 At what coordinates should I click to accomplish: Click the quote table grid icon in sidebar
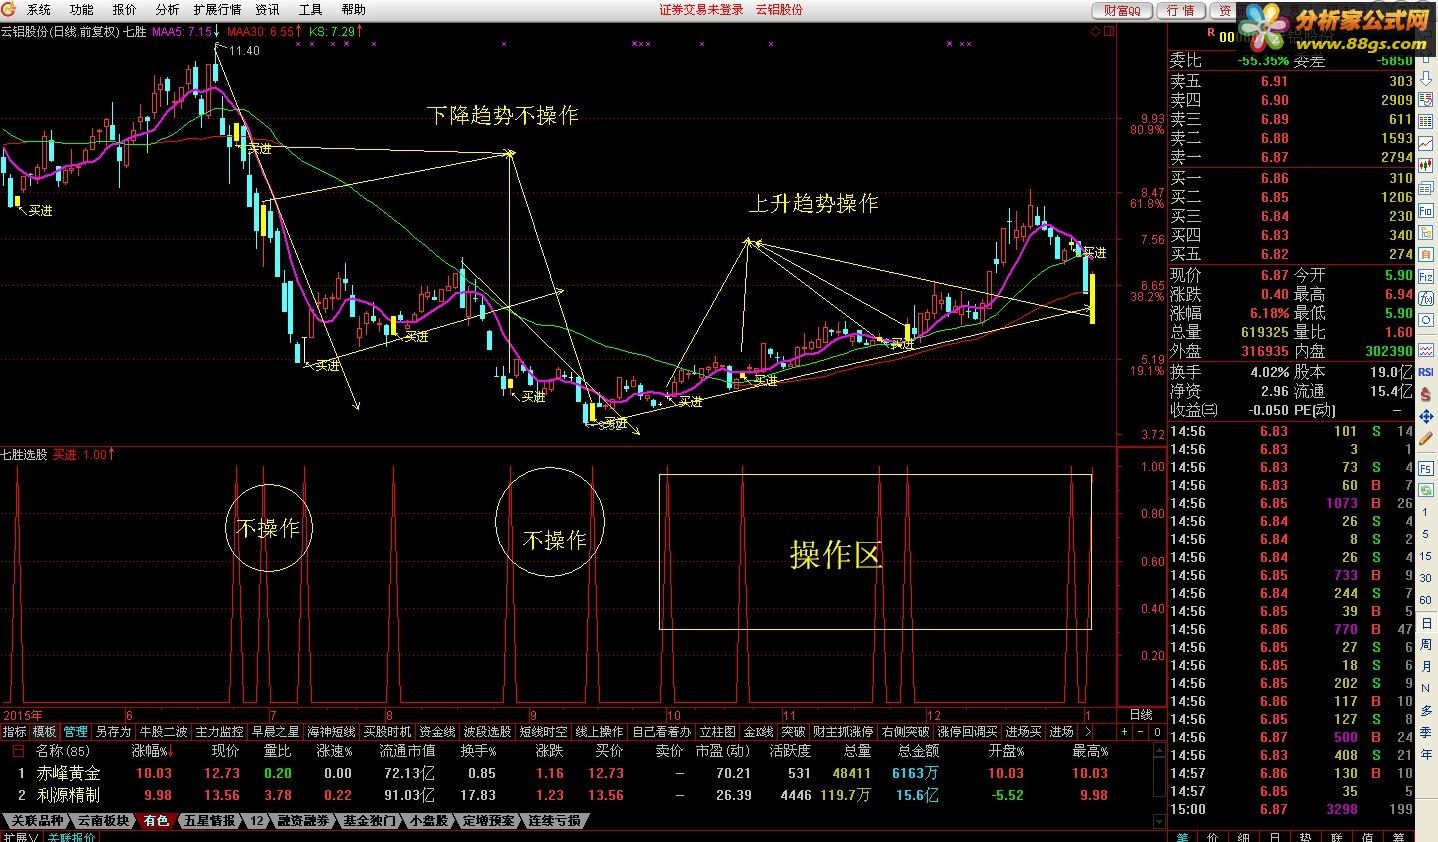(1425, 120)
